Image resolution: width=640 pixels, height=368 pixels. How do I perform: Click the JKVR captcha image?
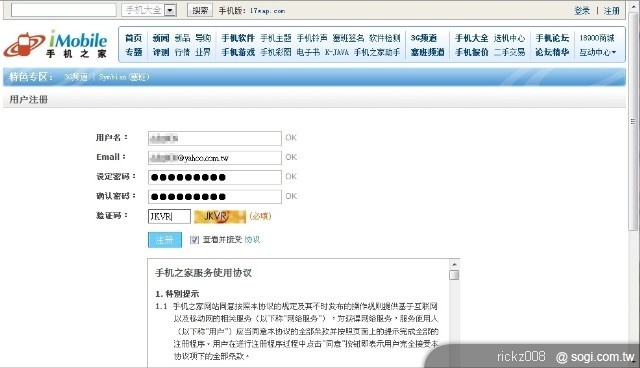point(220,217)
